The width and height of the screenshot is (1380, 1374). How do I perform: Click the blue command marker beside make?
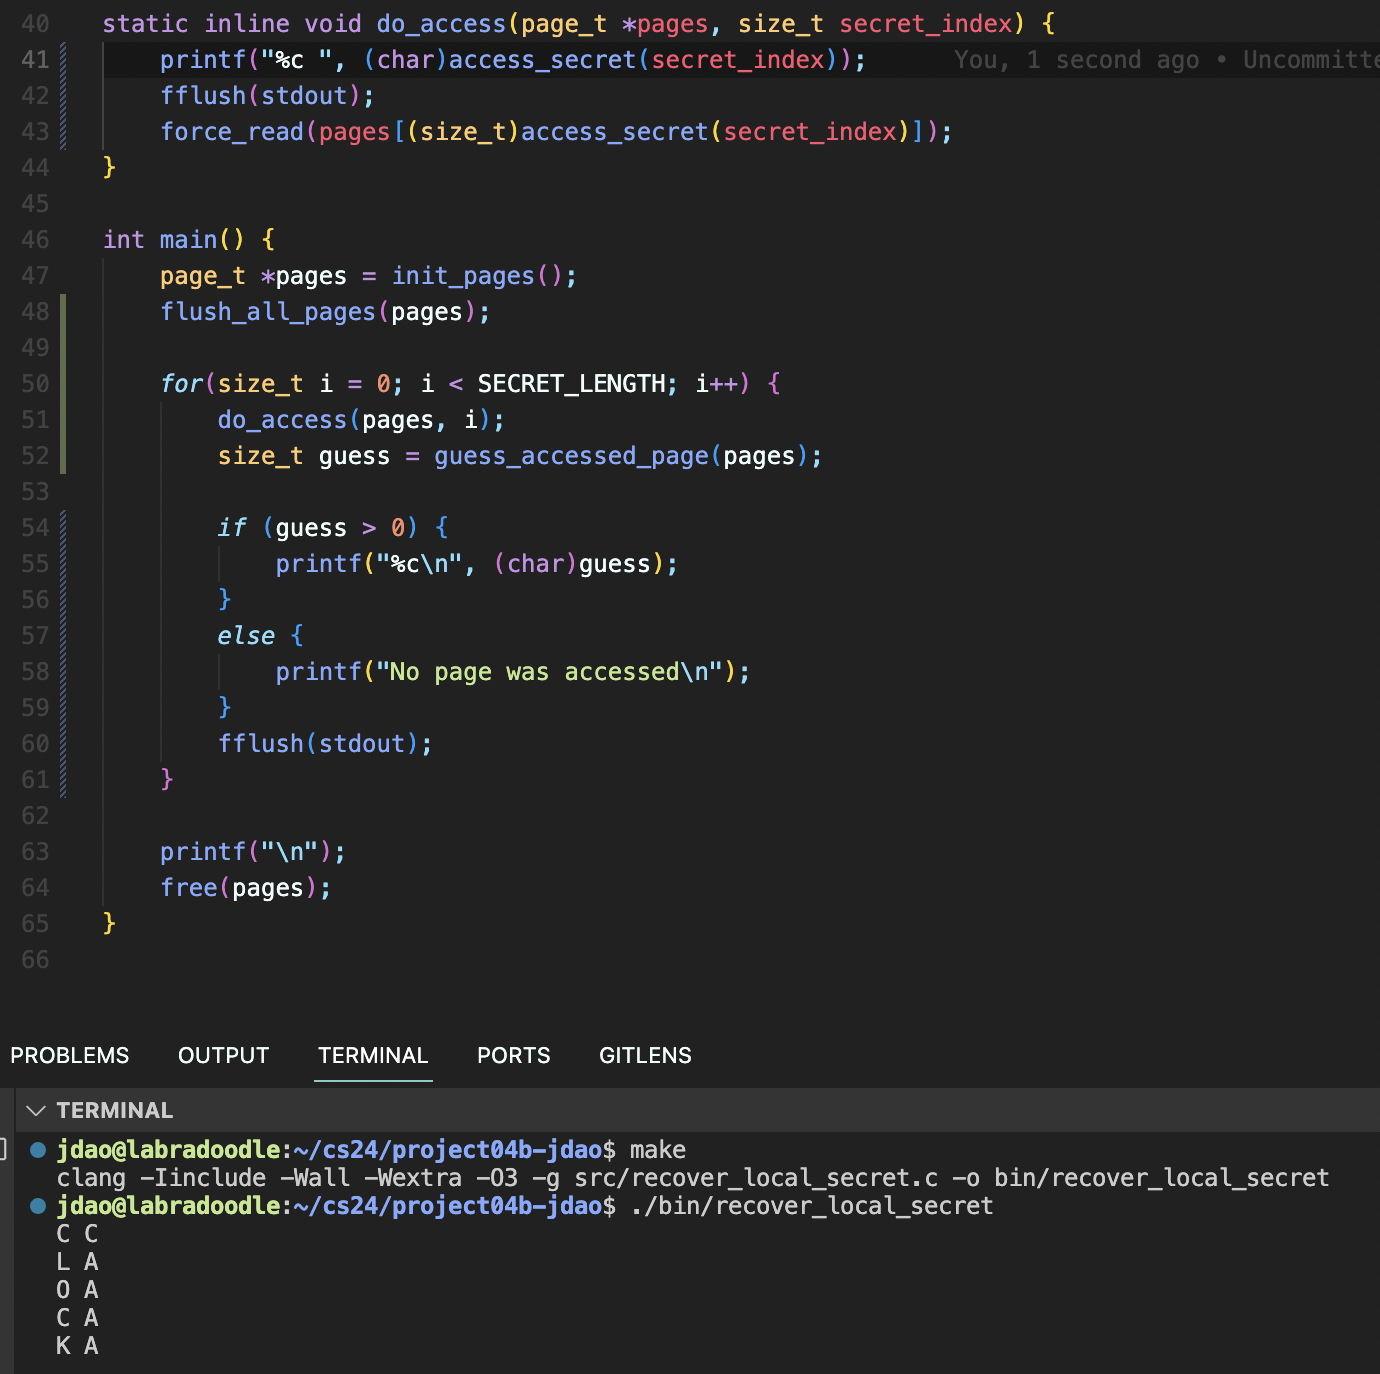tap(38, 1150)
